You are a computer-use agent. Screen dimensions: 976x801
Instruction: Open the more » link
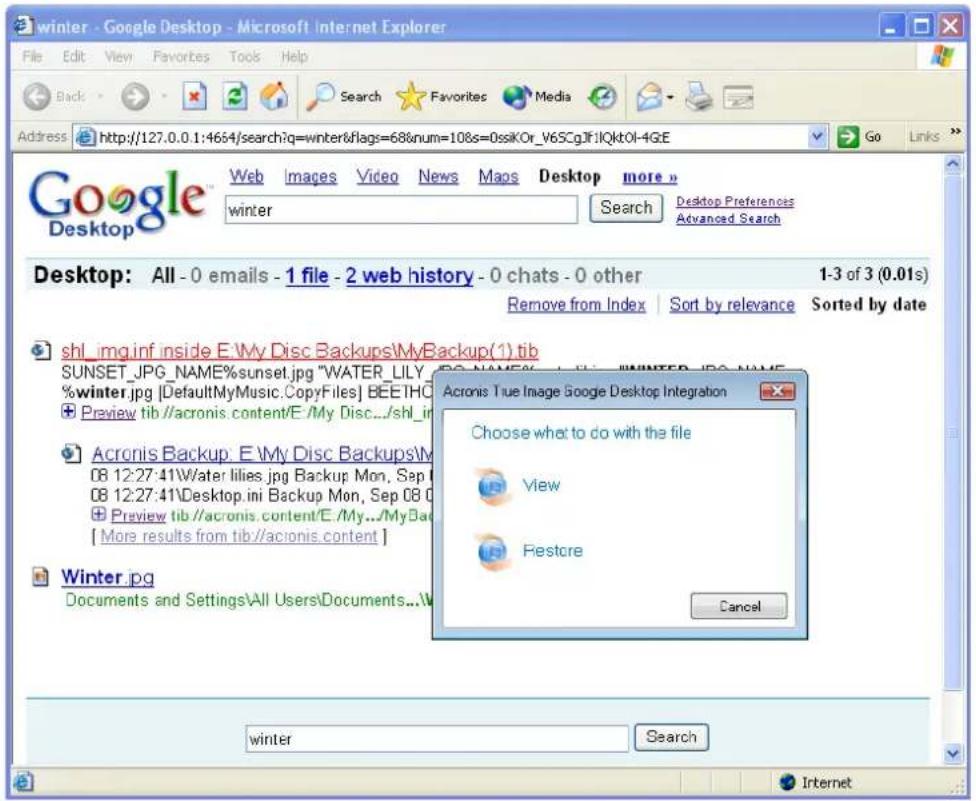(x=650, y=177)
